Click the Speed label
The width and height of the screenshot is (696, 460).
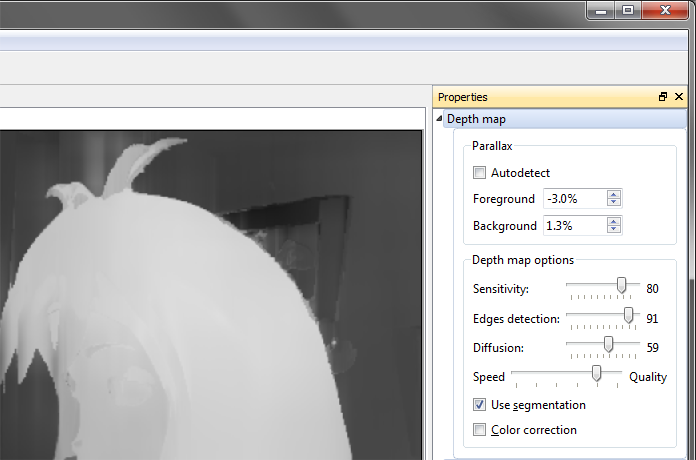click(489, 377)
